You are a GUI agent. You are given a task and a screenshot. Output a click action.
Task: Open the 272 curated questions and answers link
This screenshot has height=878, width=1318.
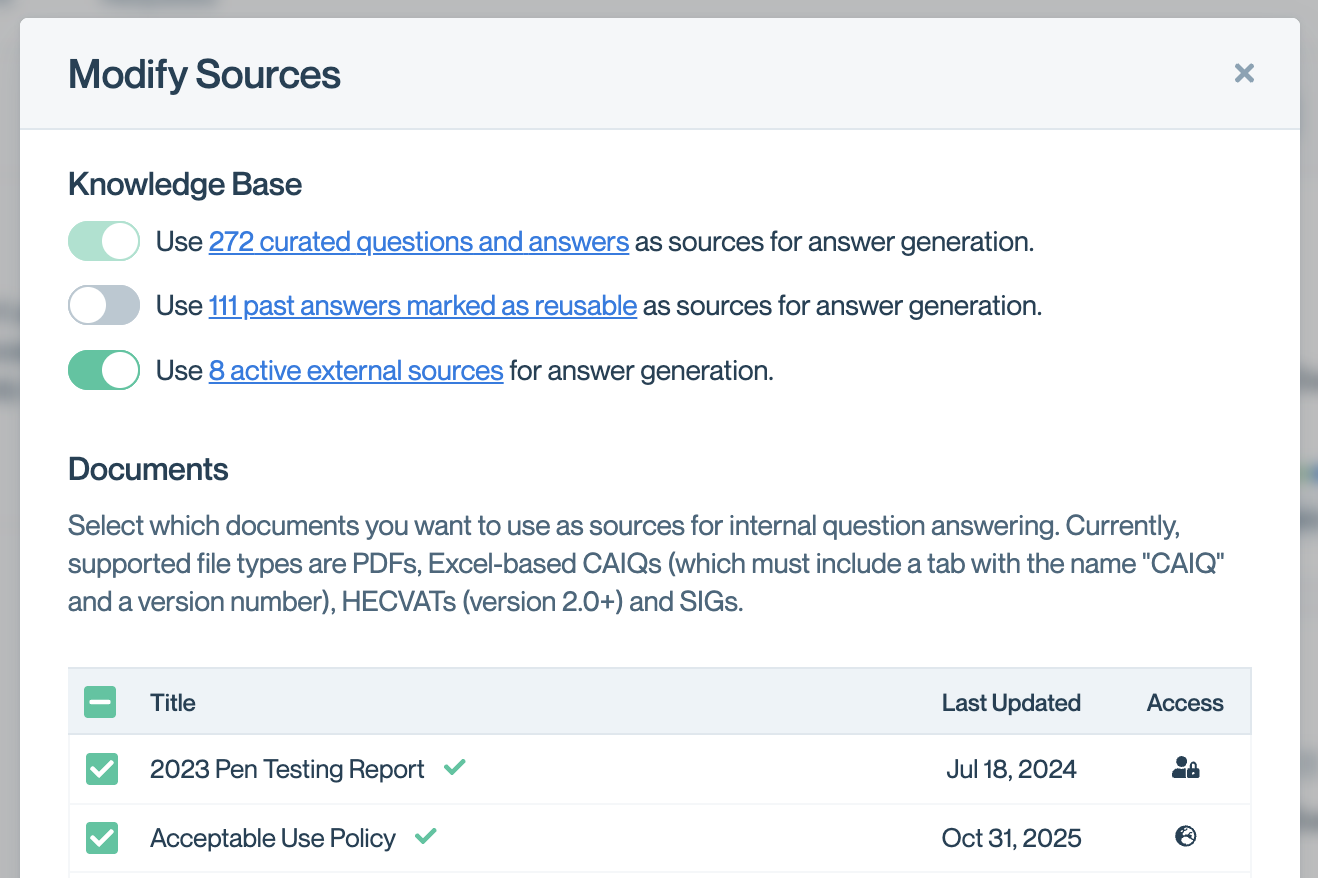pyautogui.click(x=418, y=241)
